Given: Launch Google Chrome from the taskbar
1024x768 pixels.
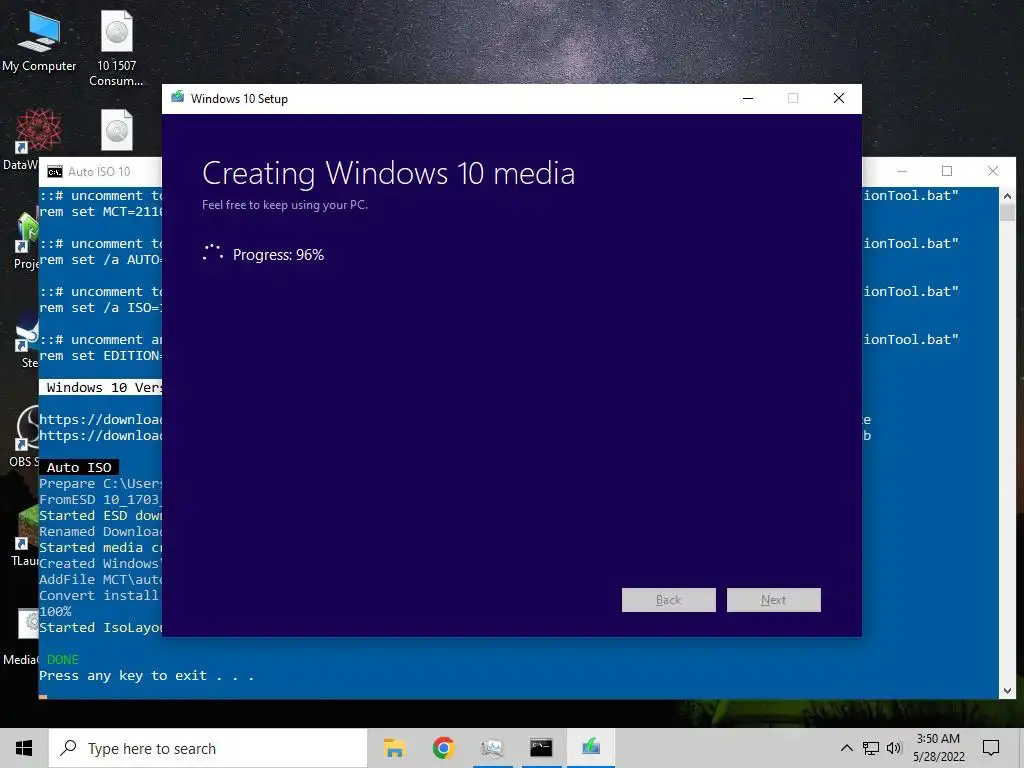Looking at the screenshot, I should click(x=443, y=748).
